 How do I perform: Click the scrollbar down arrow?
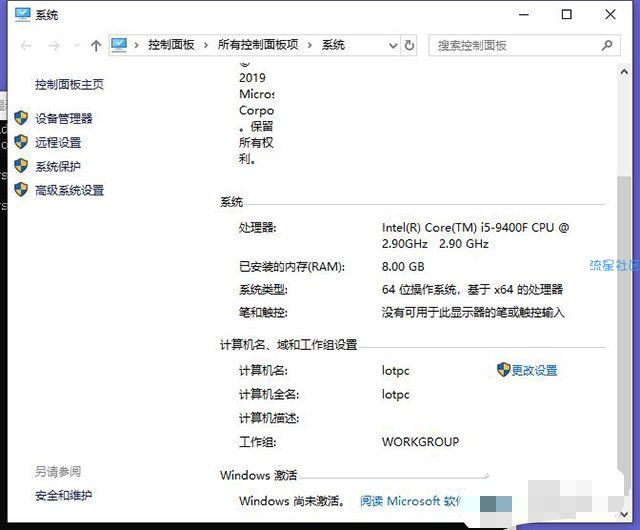(x=624, y=514)
